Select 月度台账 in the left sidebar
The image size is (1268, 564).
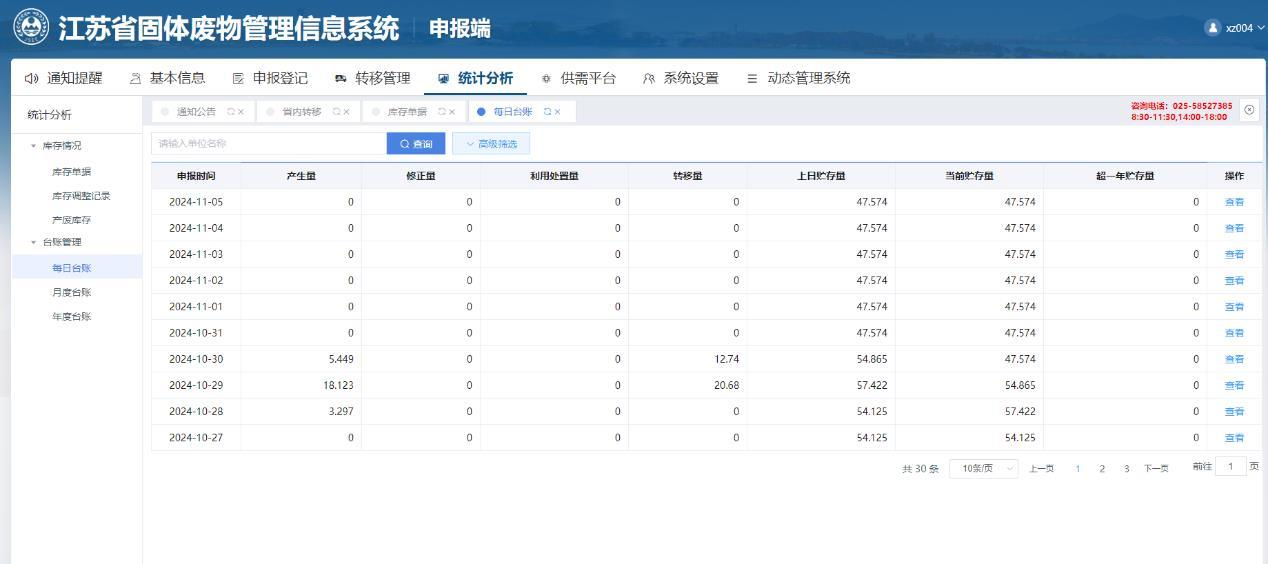point(71,292)
